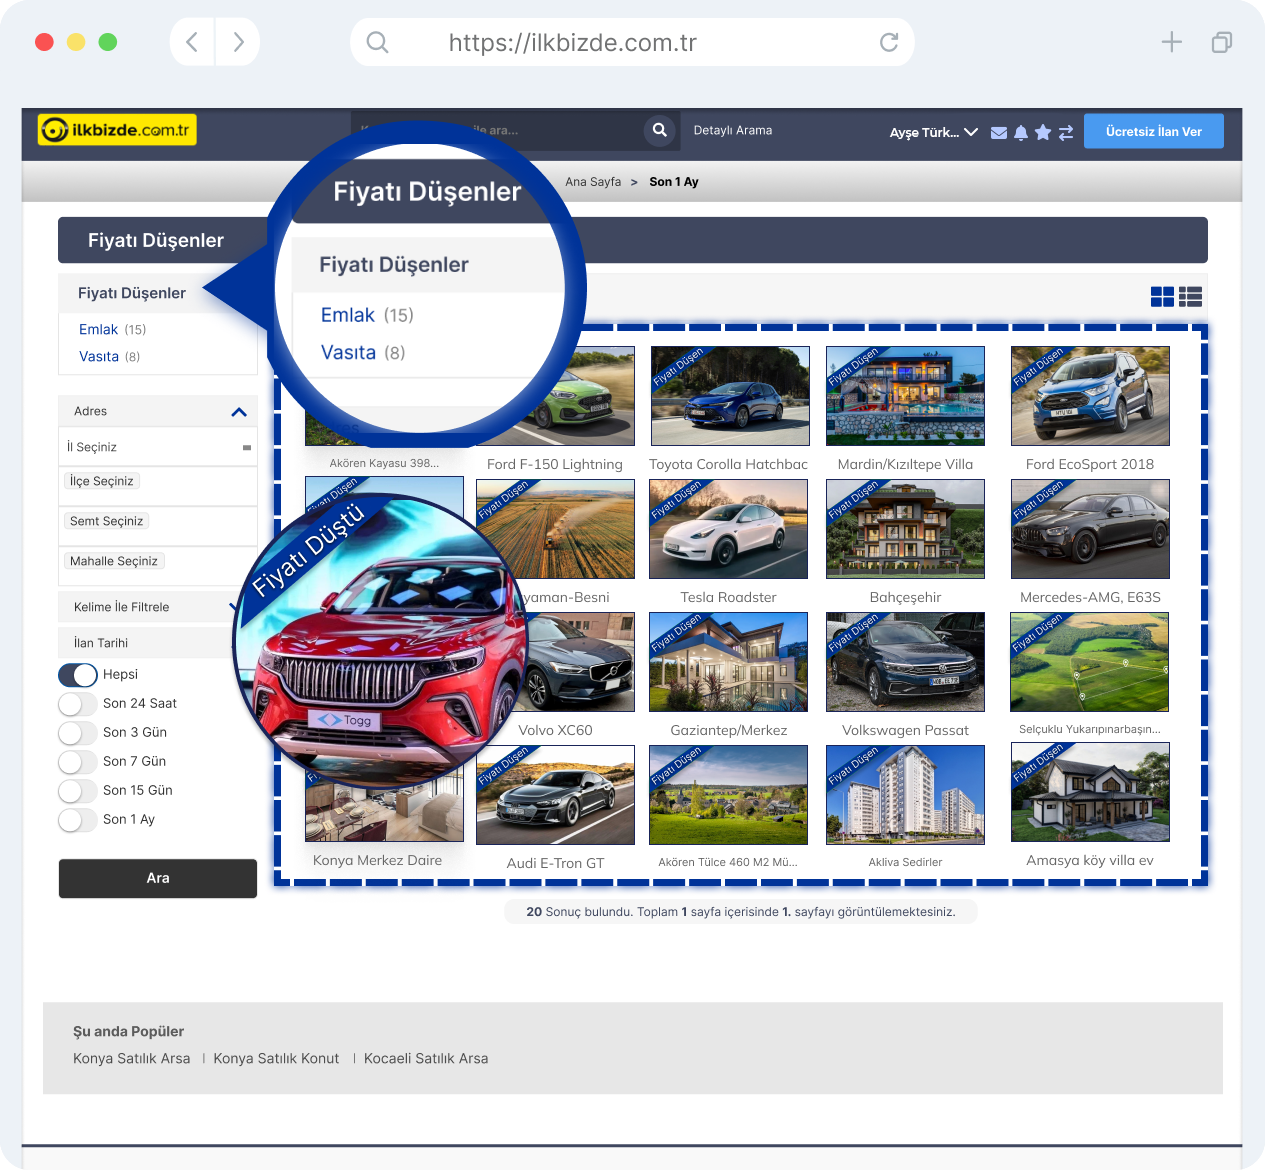The image size is (1265, 1170).
Task: Open the Ford F-150 Lightning listing title
Action: [x=555, y=464]
